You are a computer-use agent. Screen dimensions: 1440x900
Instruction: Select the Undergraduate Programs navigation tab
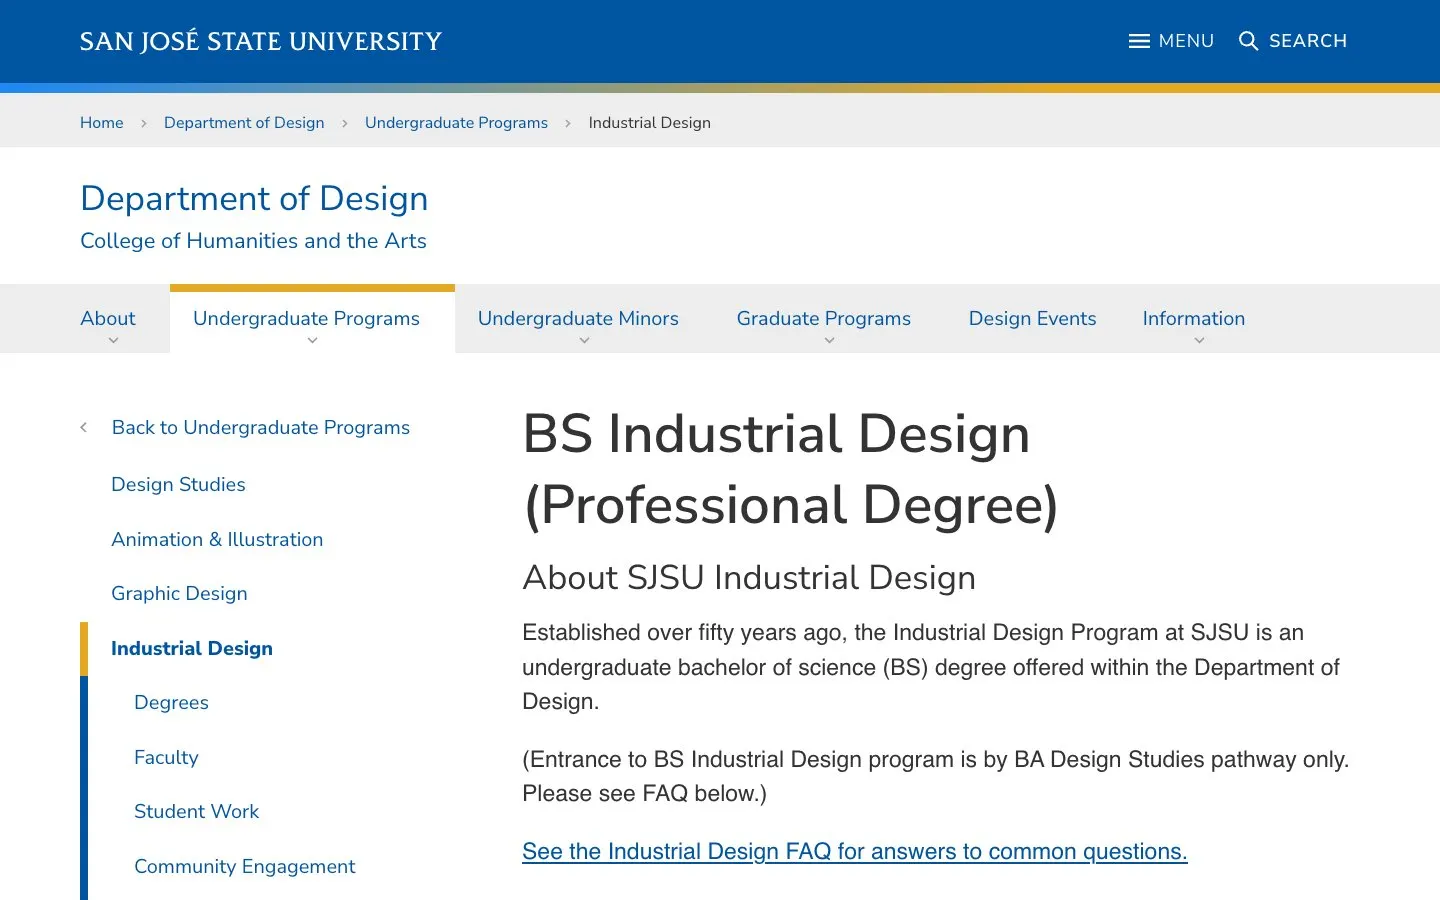point(306,318)
